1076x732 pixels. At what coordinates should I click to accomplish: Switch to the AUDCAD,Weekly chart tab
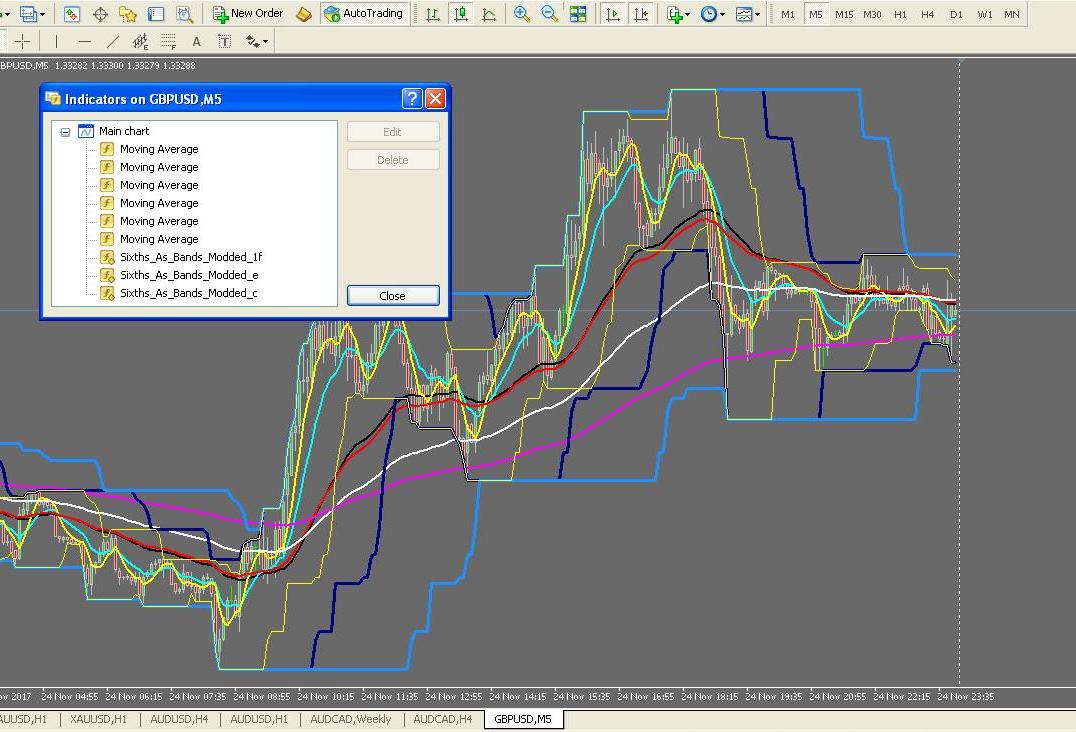click(350, 719)
